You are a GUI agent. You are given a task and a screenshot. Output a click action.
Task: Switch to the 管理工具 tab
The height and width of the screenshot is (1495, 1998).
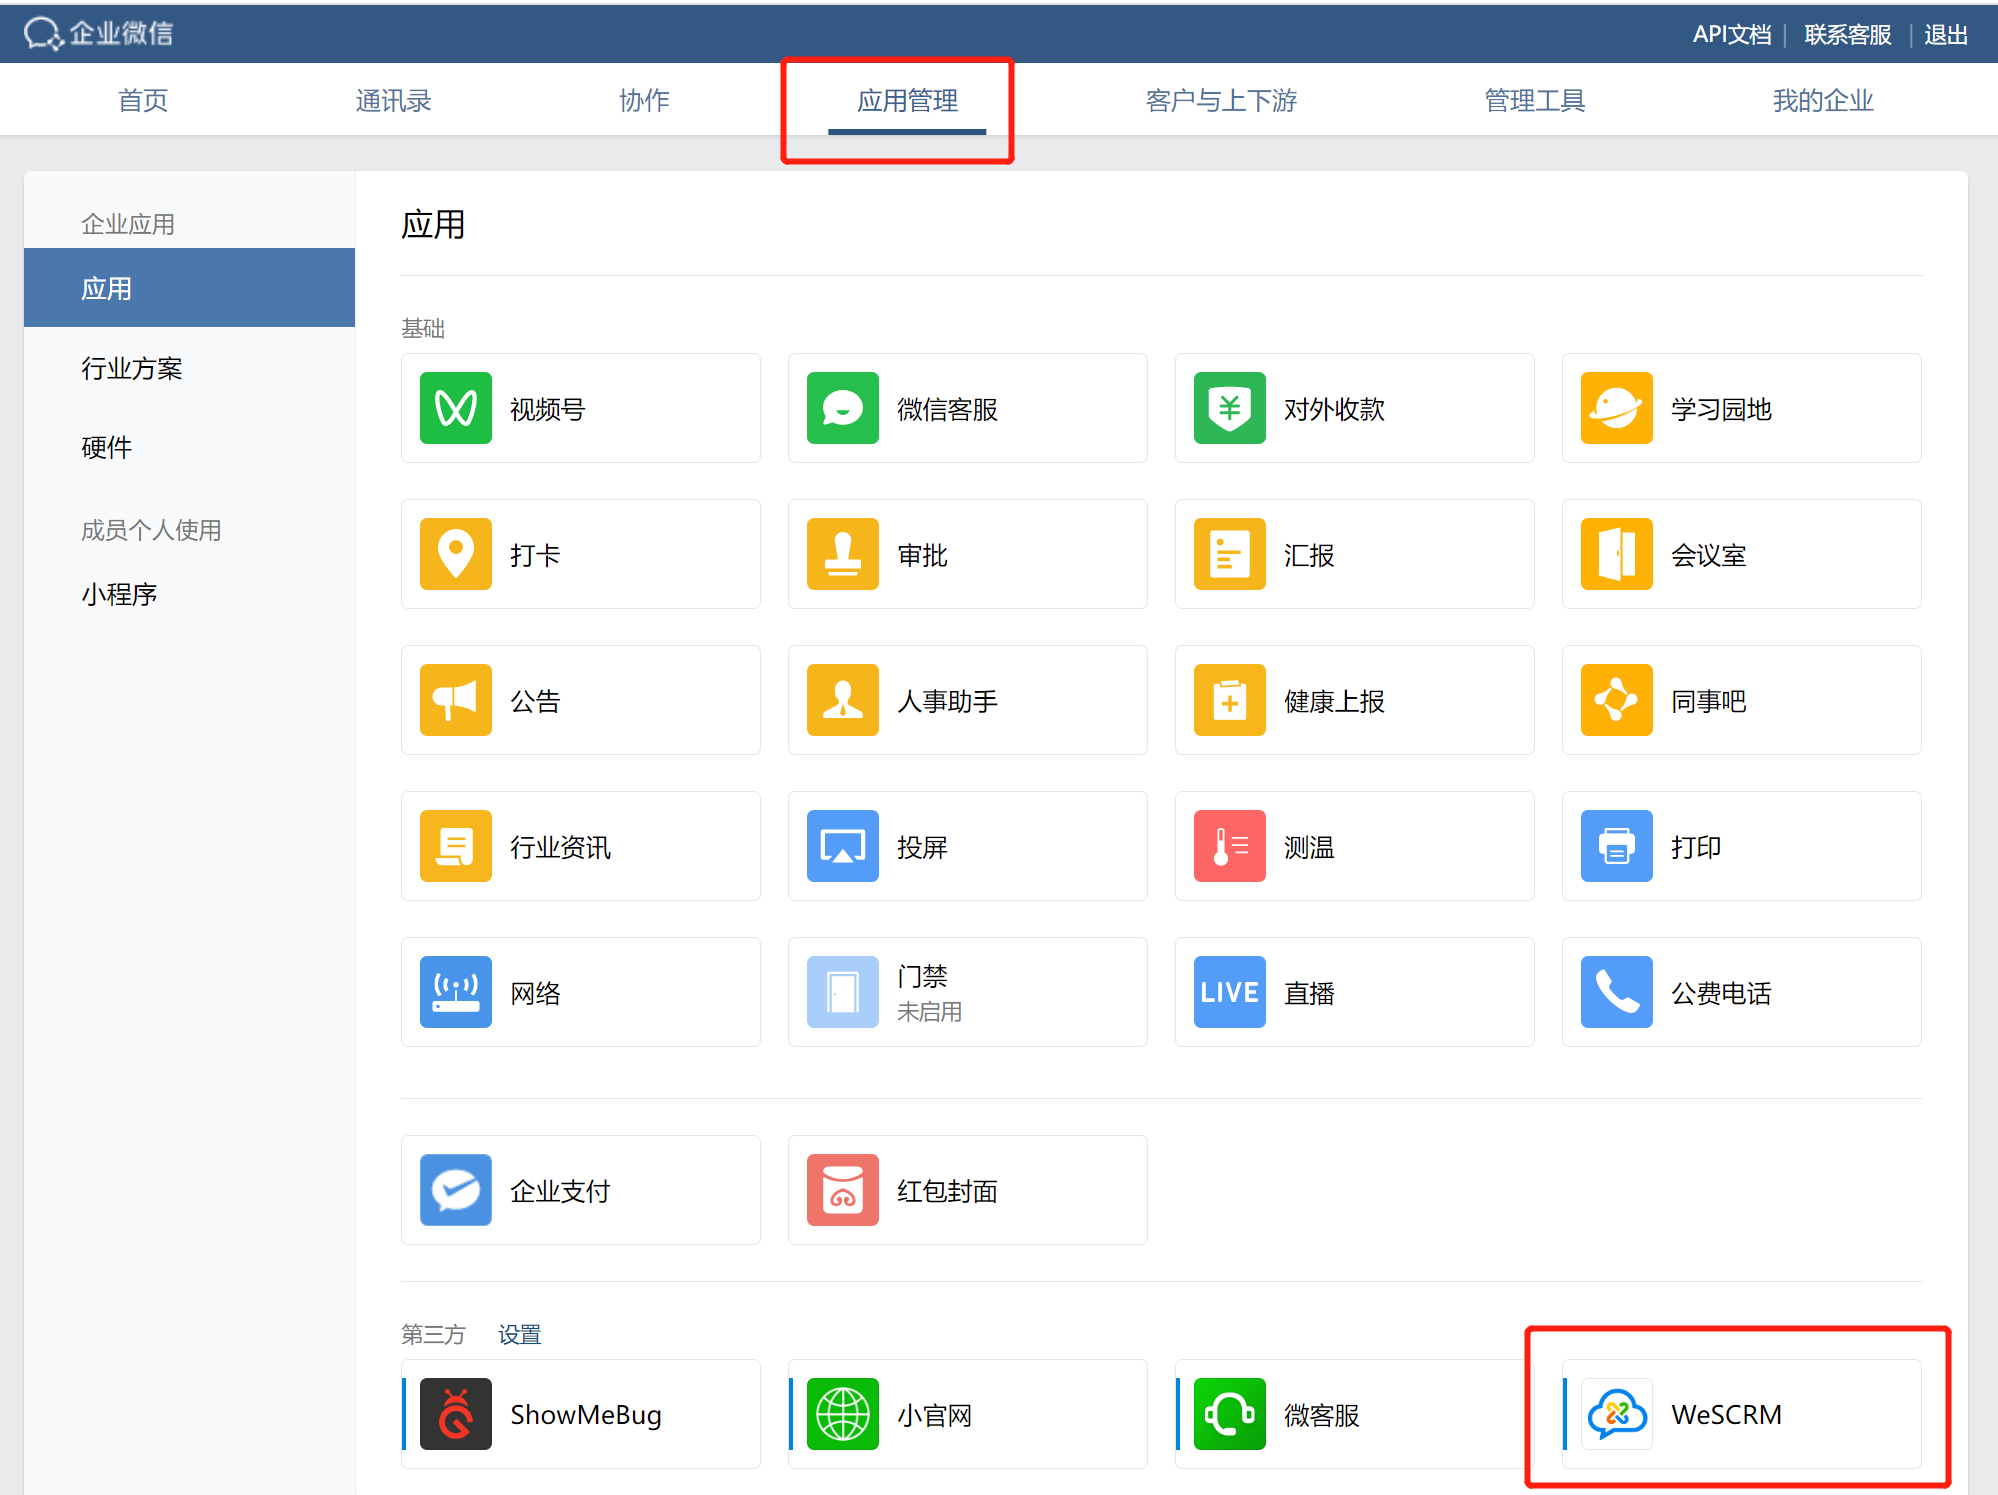[x=1534, y=100]
